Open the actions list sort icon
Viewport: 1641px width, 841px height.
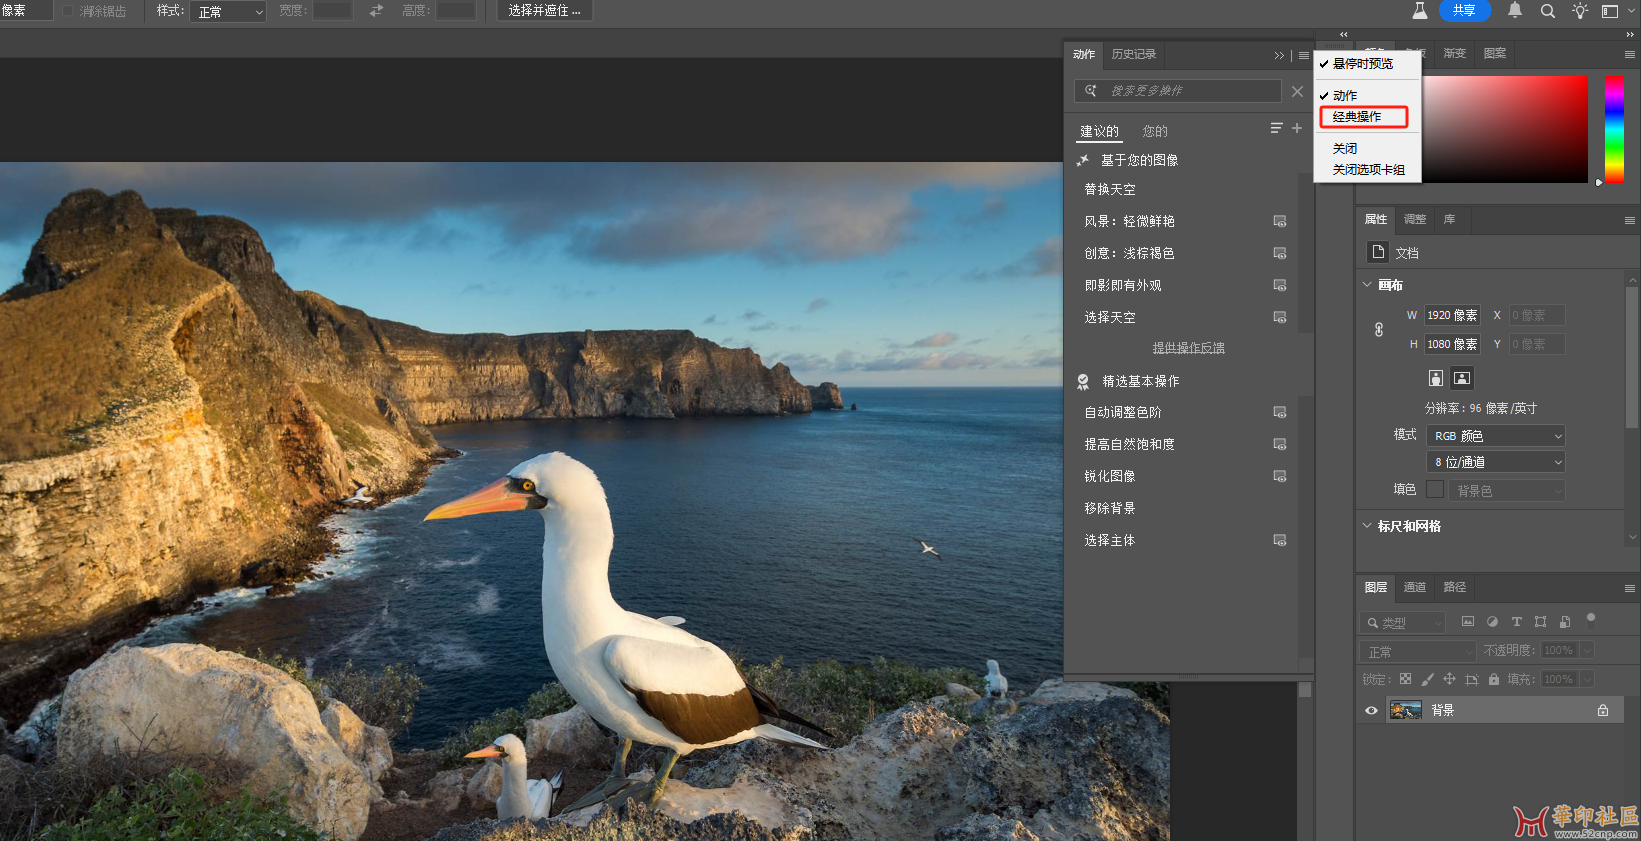pyautogui.click(x=1276, y=128)
